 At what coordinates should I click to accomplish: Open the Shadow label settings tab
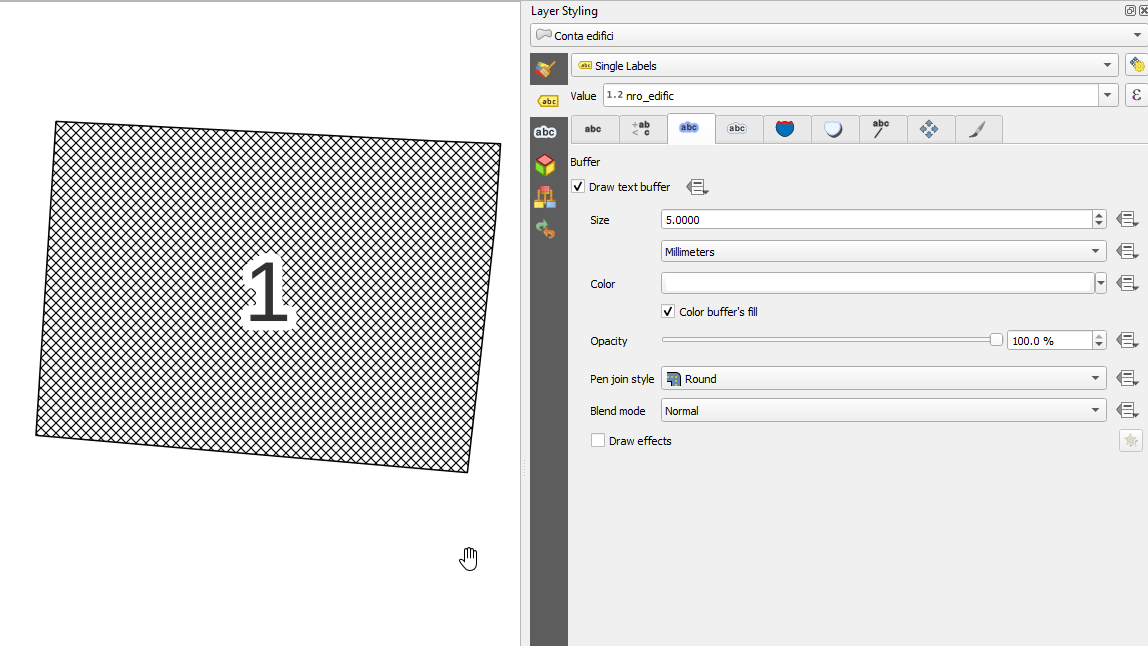833,129
